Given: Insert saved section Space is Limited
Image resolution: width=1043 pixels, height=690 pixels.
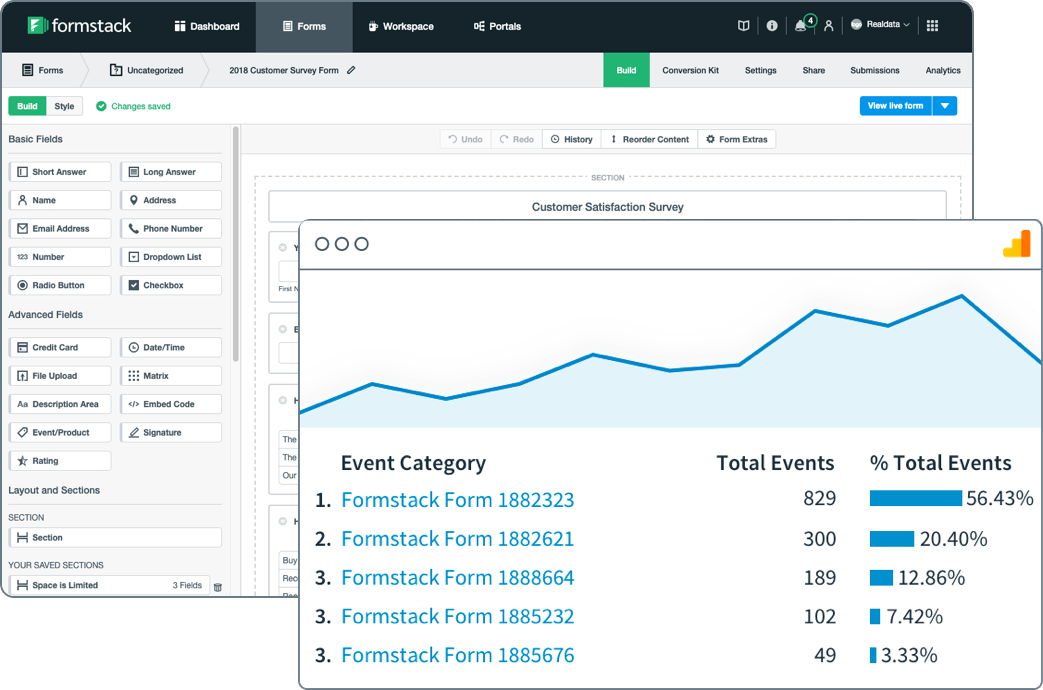Looking at the screenshot, I should 109,586.
